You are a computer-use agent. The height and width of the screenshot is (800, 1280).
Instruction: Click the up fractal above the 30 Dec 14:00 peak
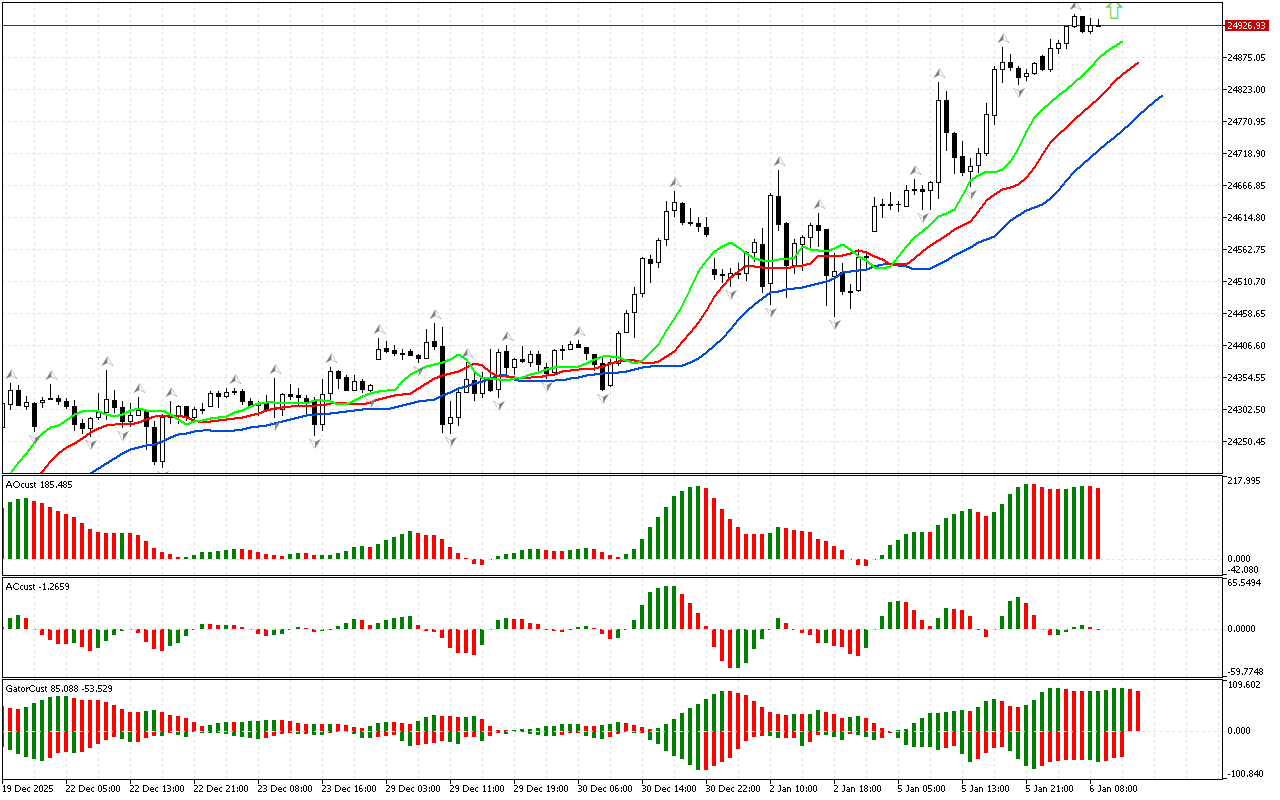point(675,182)
